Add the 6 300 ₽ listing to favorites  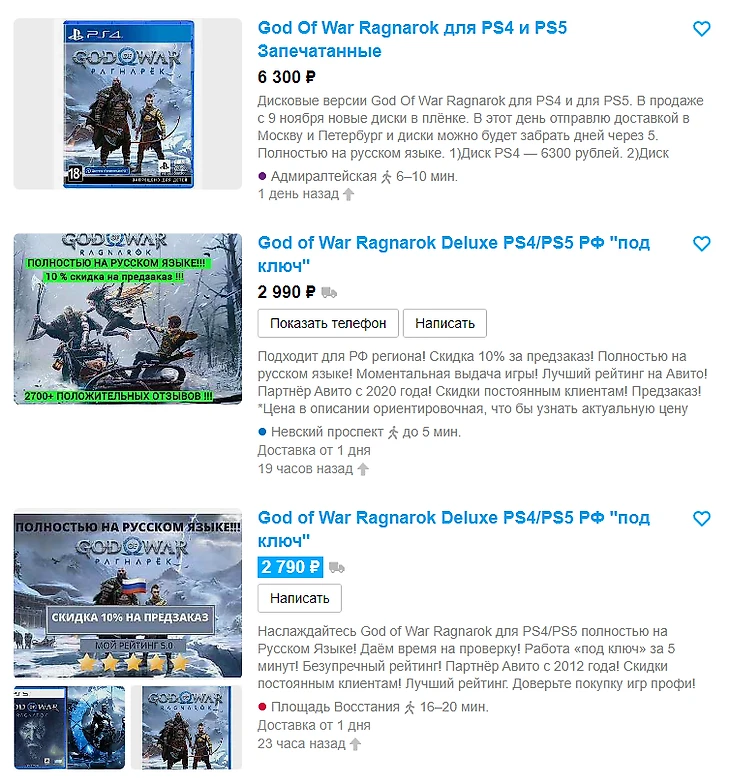pos(702,29)
